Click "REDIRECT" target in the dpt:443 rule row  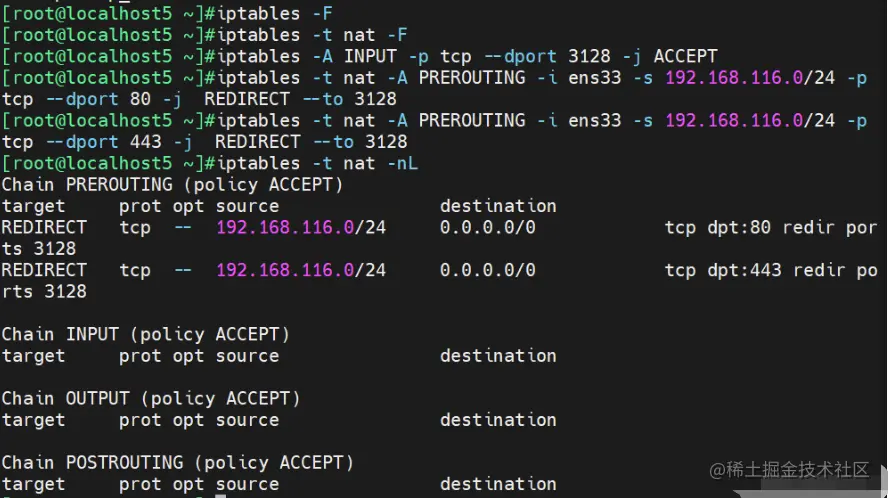pyautogui.click(x=44, y=271)
